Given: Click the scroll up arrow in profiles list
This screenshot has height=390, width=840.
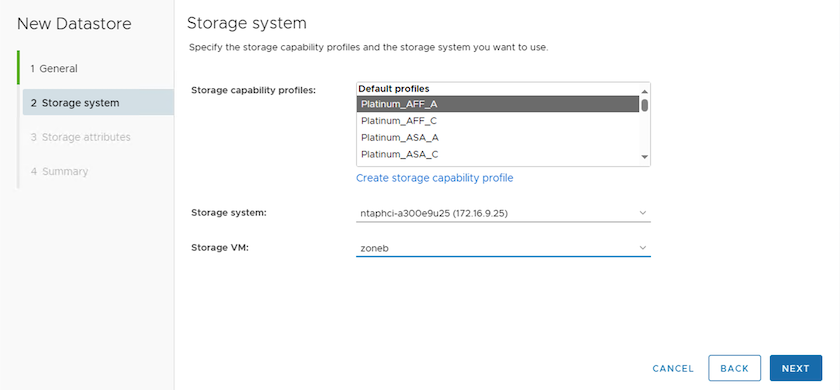Looking at the screenshot, I should tap(644, 91).
